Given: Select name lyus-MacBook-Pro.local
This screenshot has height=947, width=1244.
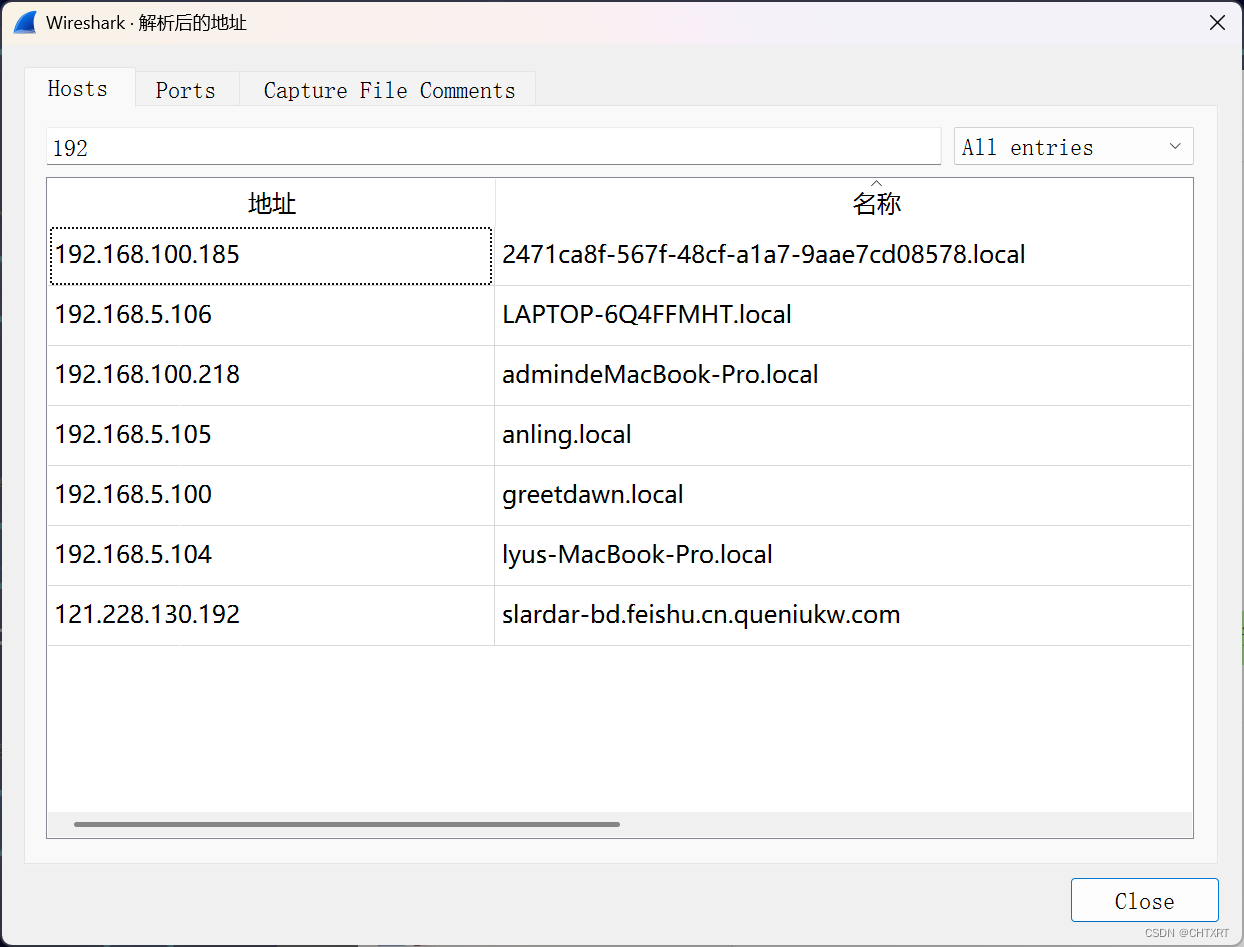Looking at the screenshot, I should click(x=843, y=556).
